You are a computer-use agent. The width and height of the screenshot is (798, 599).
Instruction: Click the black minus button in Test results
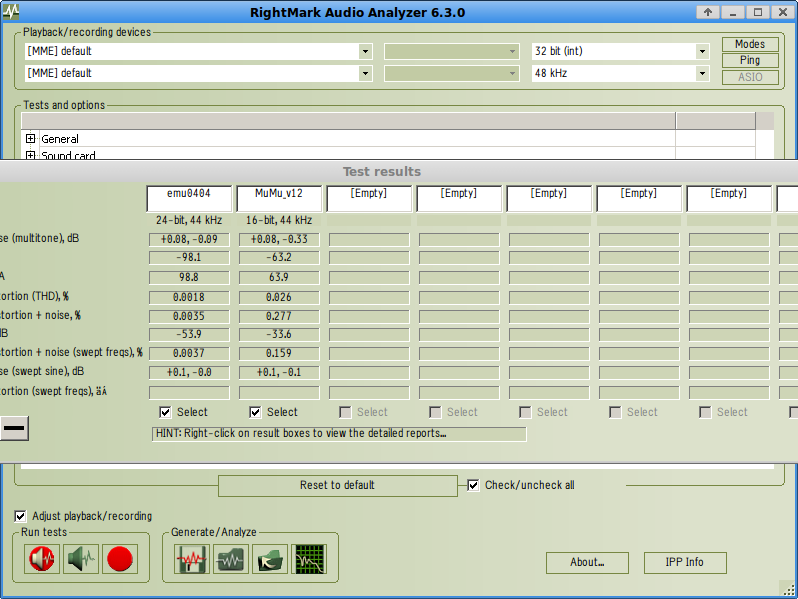[x=14, y=428]
